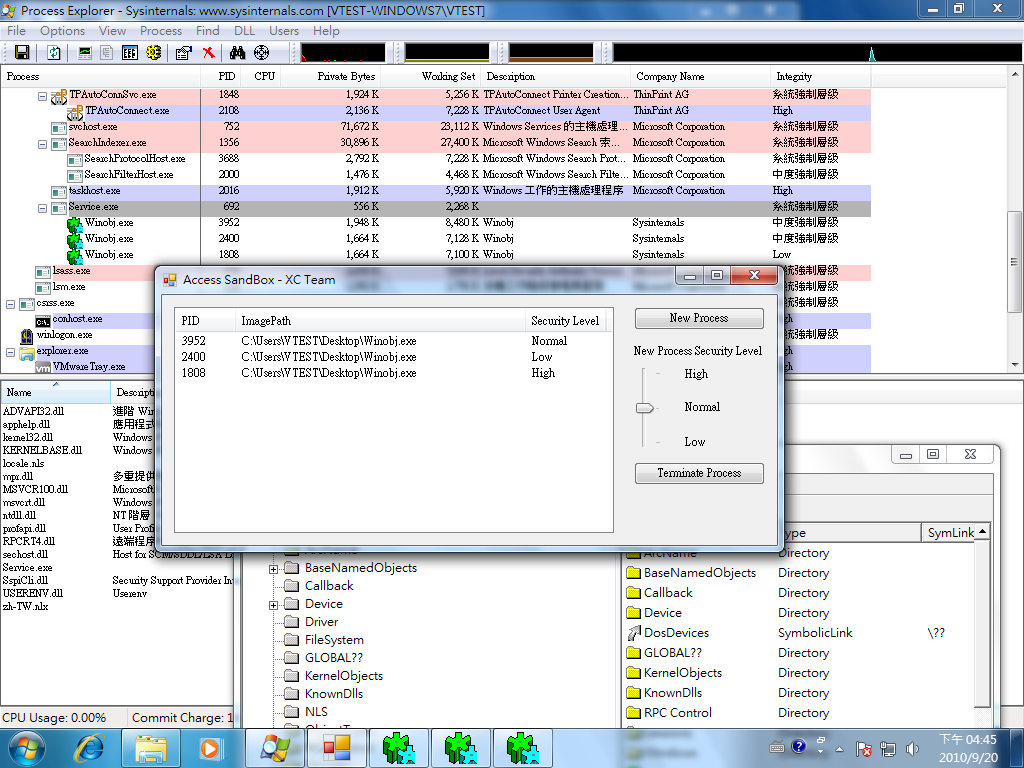Select RPC Control in the Winobj list
1024x768 pixels.
tap(677, 712)
